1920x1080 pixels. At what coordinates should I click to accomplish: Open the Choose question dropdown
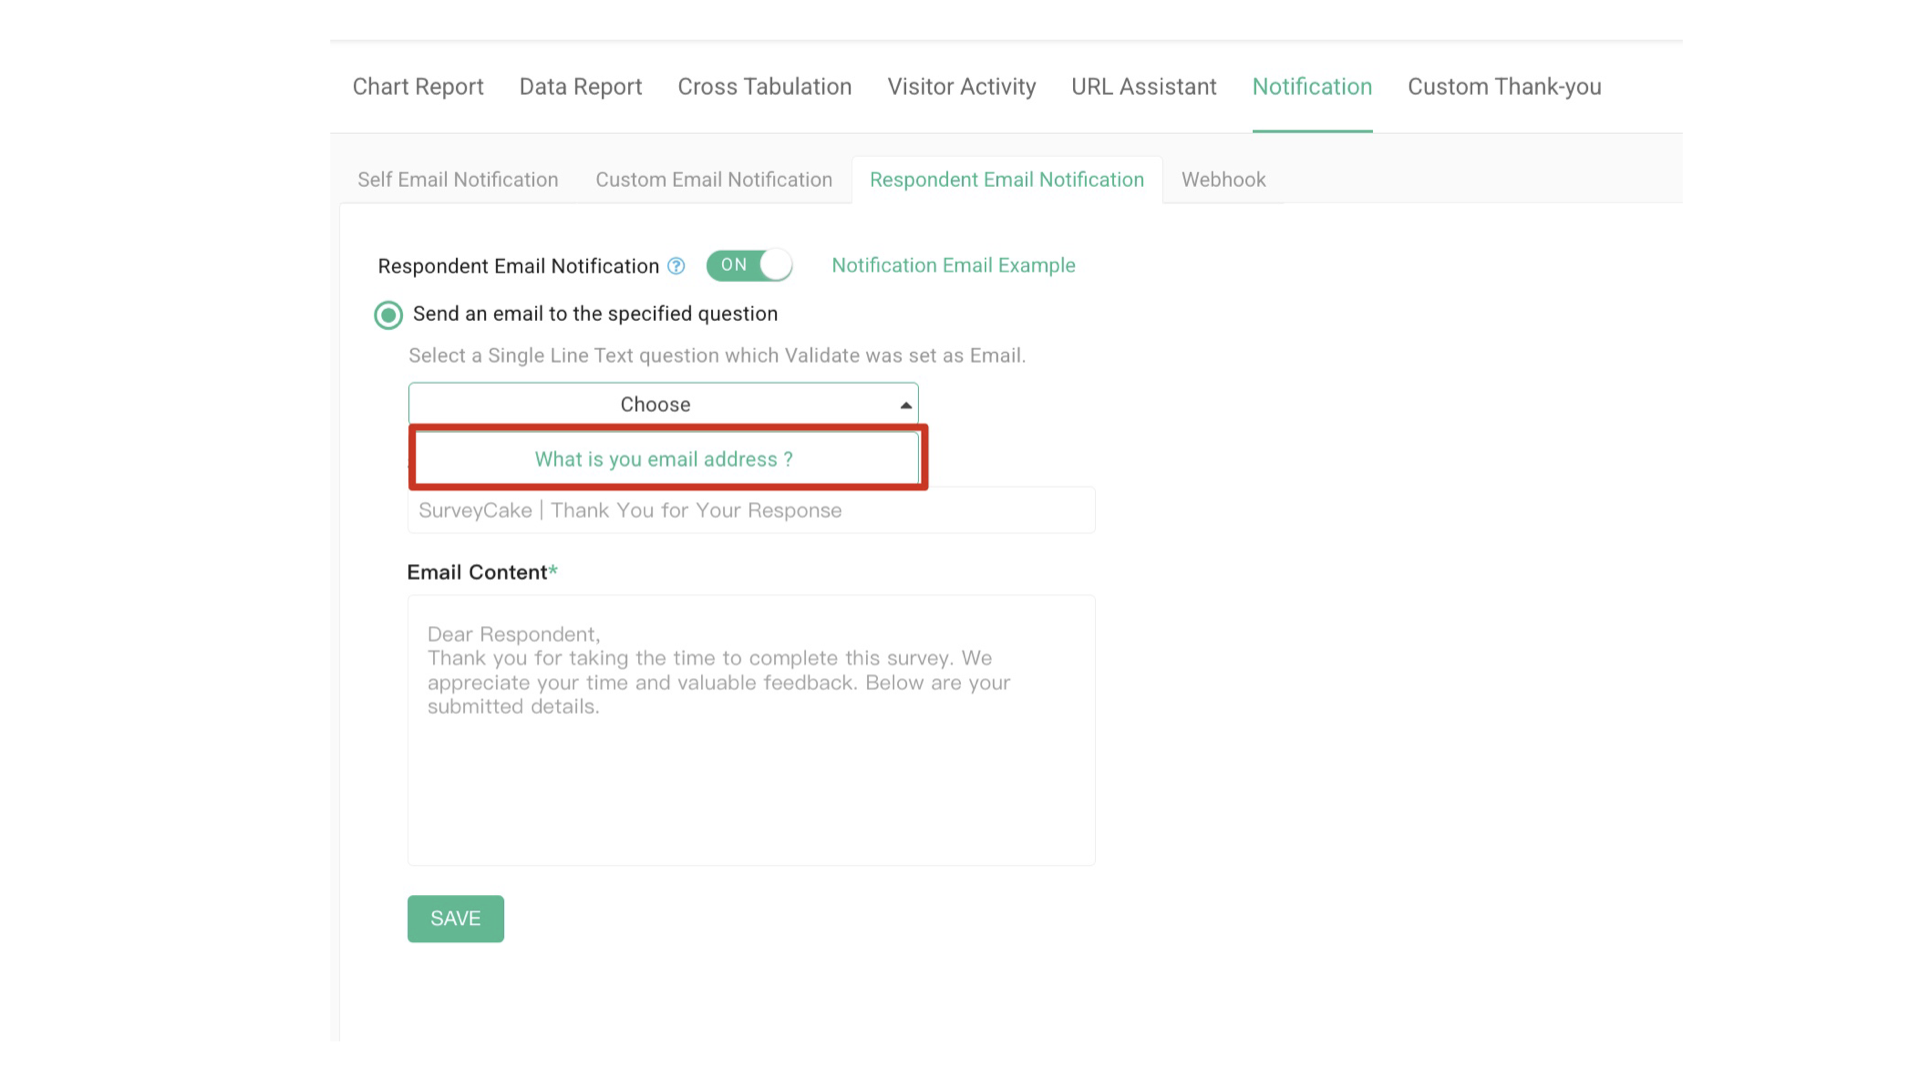[663, 404]
